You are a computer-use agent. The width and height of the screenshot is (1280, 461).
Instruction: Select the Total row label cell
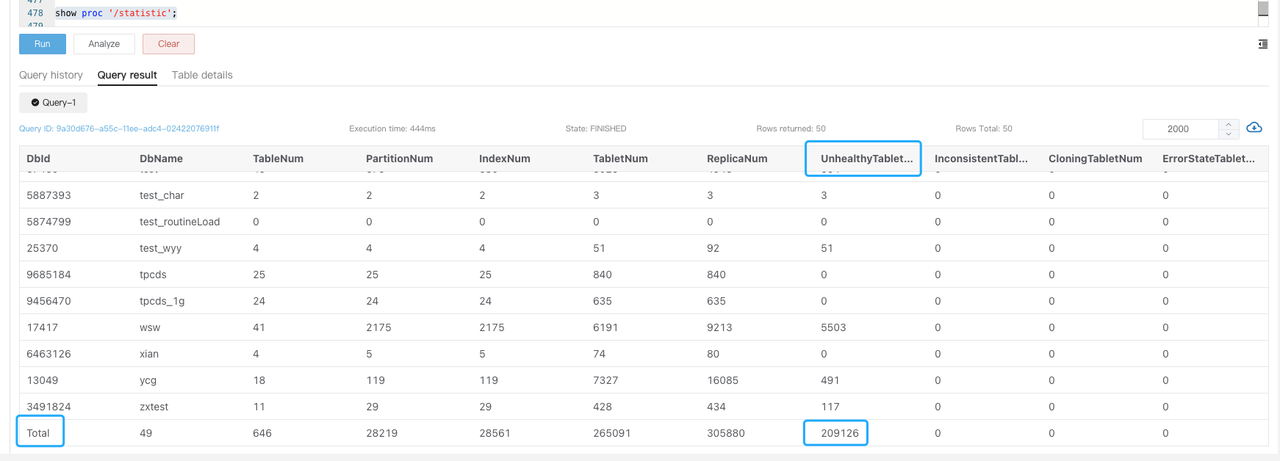pos(38,433)
